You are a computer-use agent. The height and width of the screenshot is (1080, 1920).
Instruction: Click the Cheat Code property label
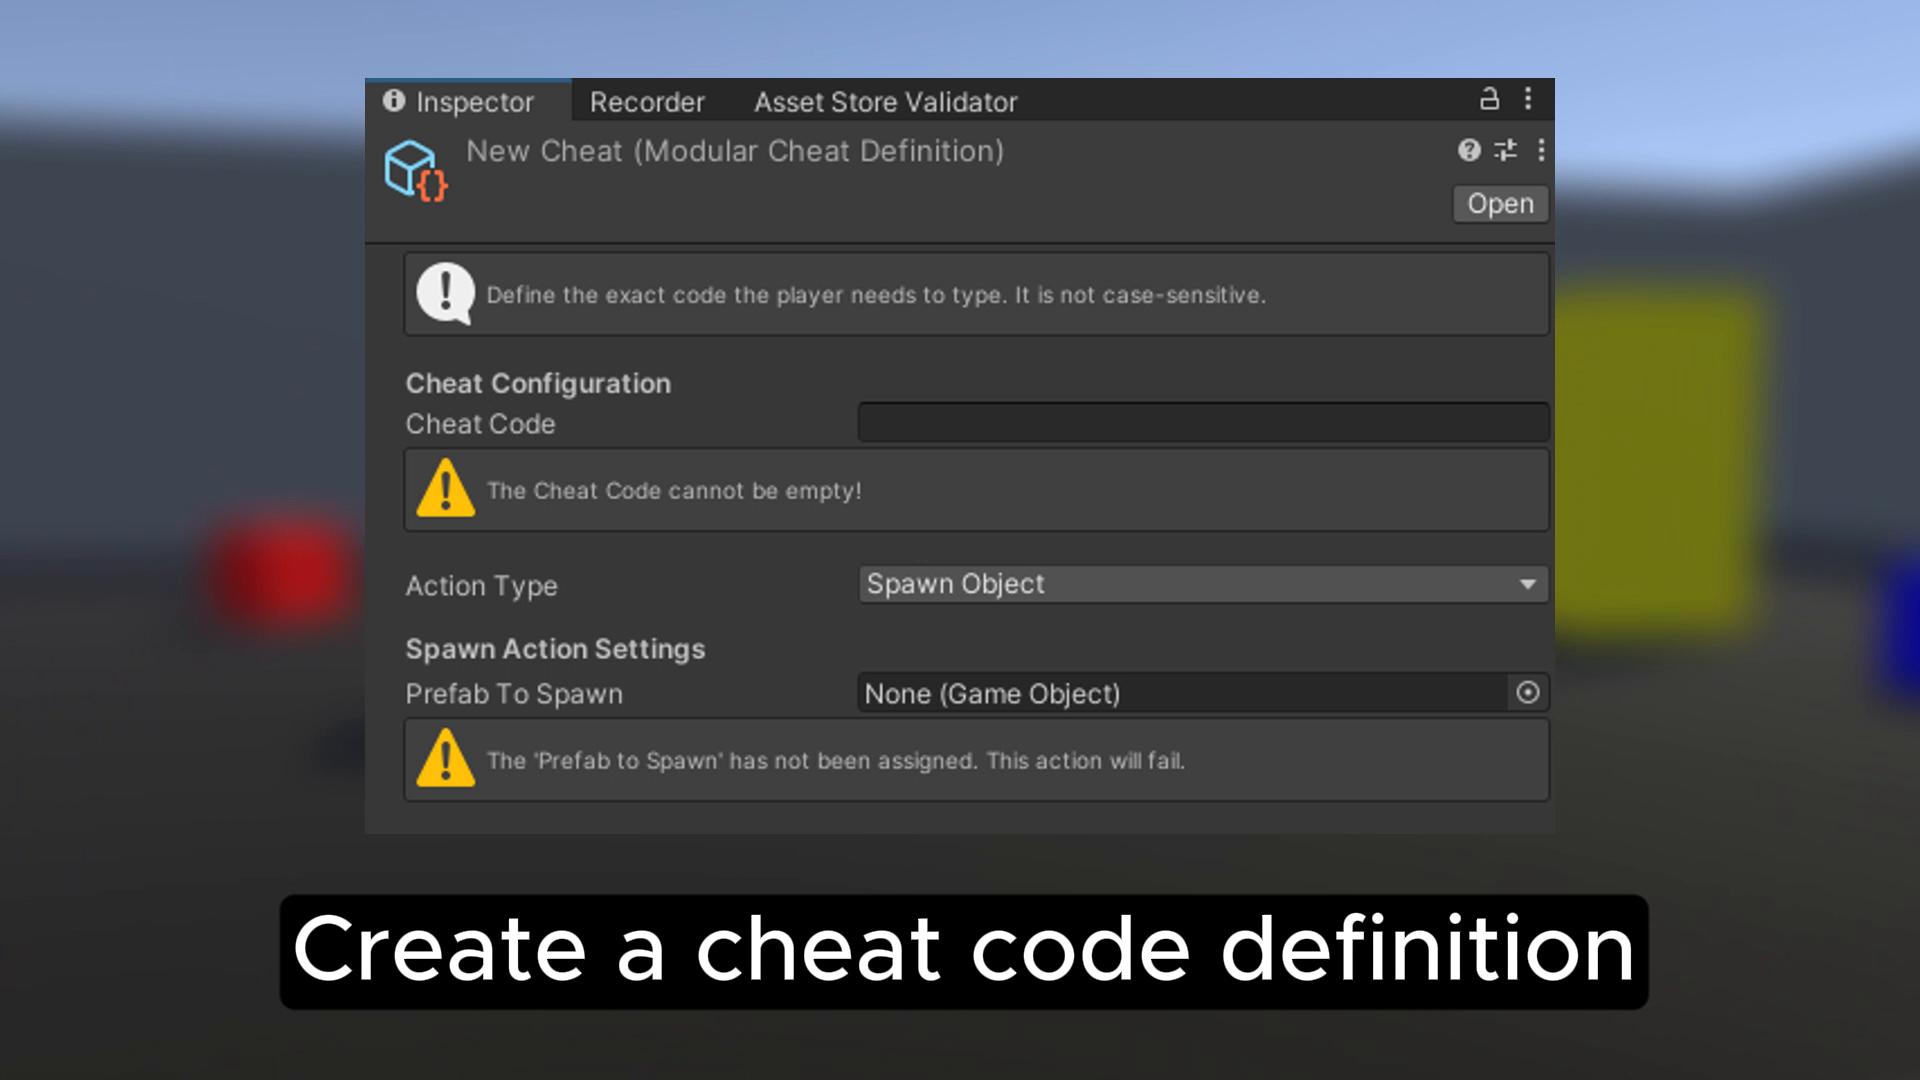480,424
